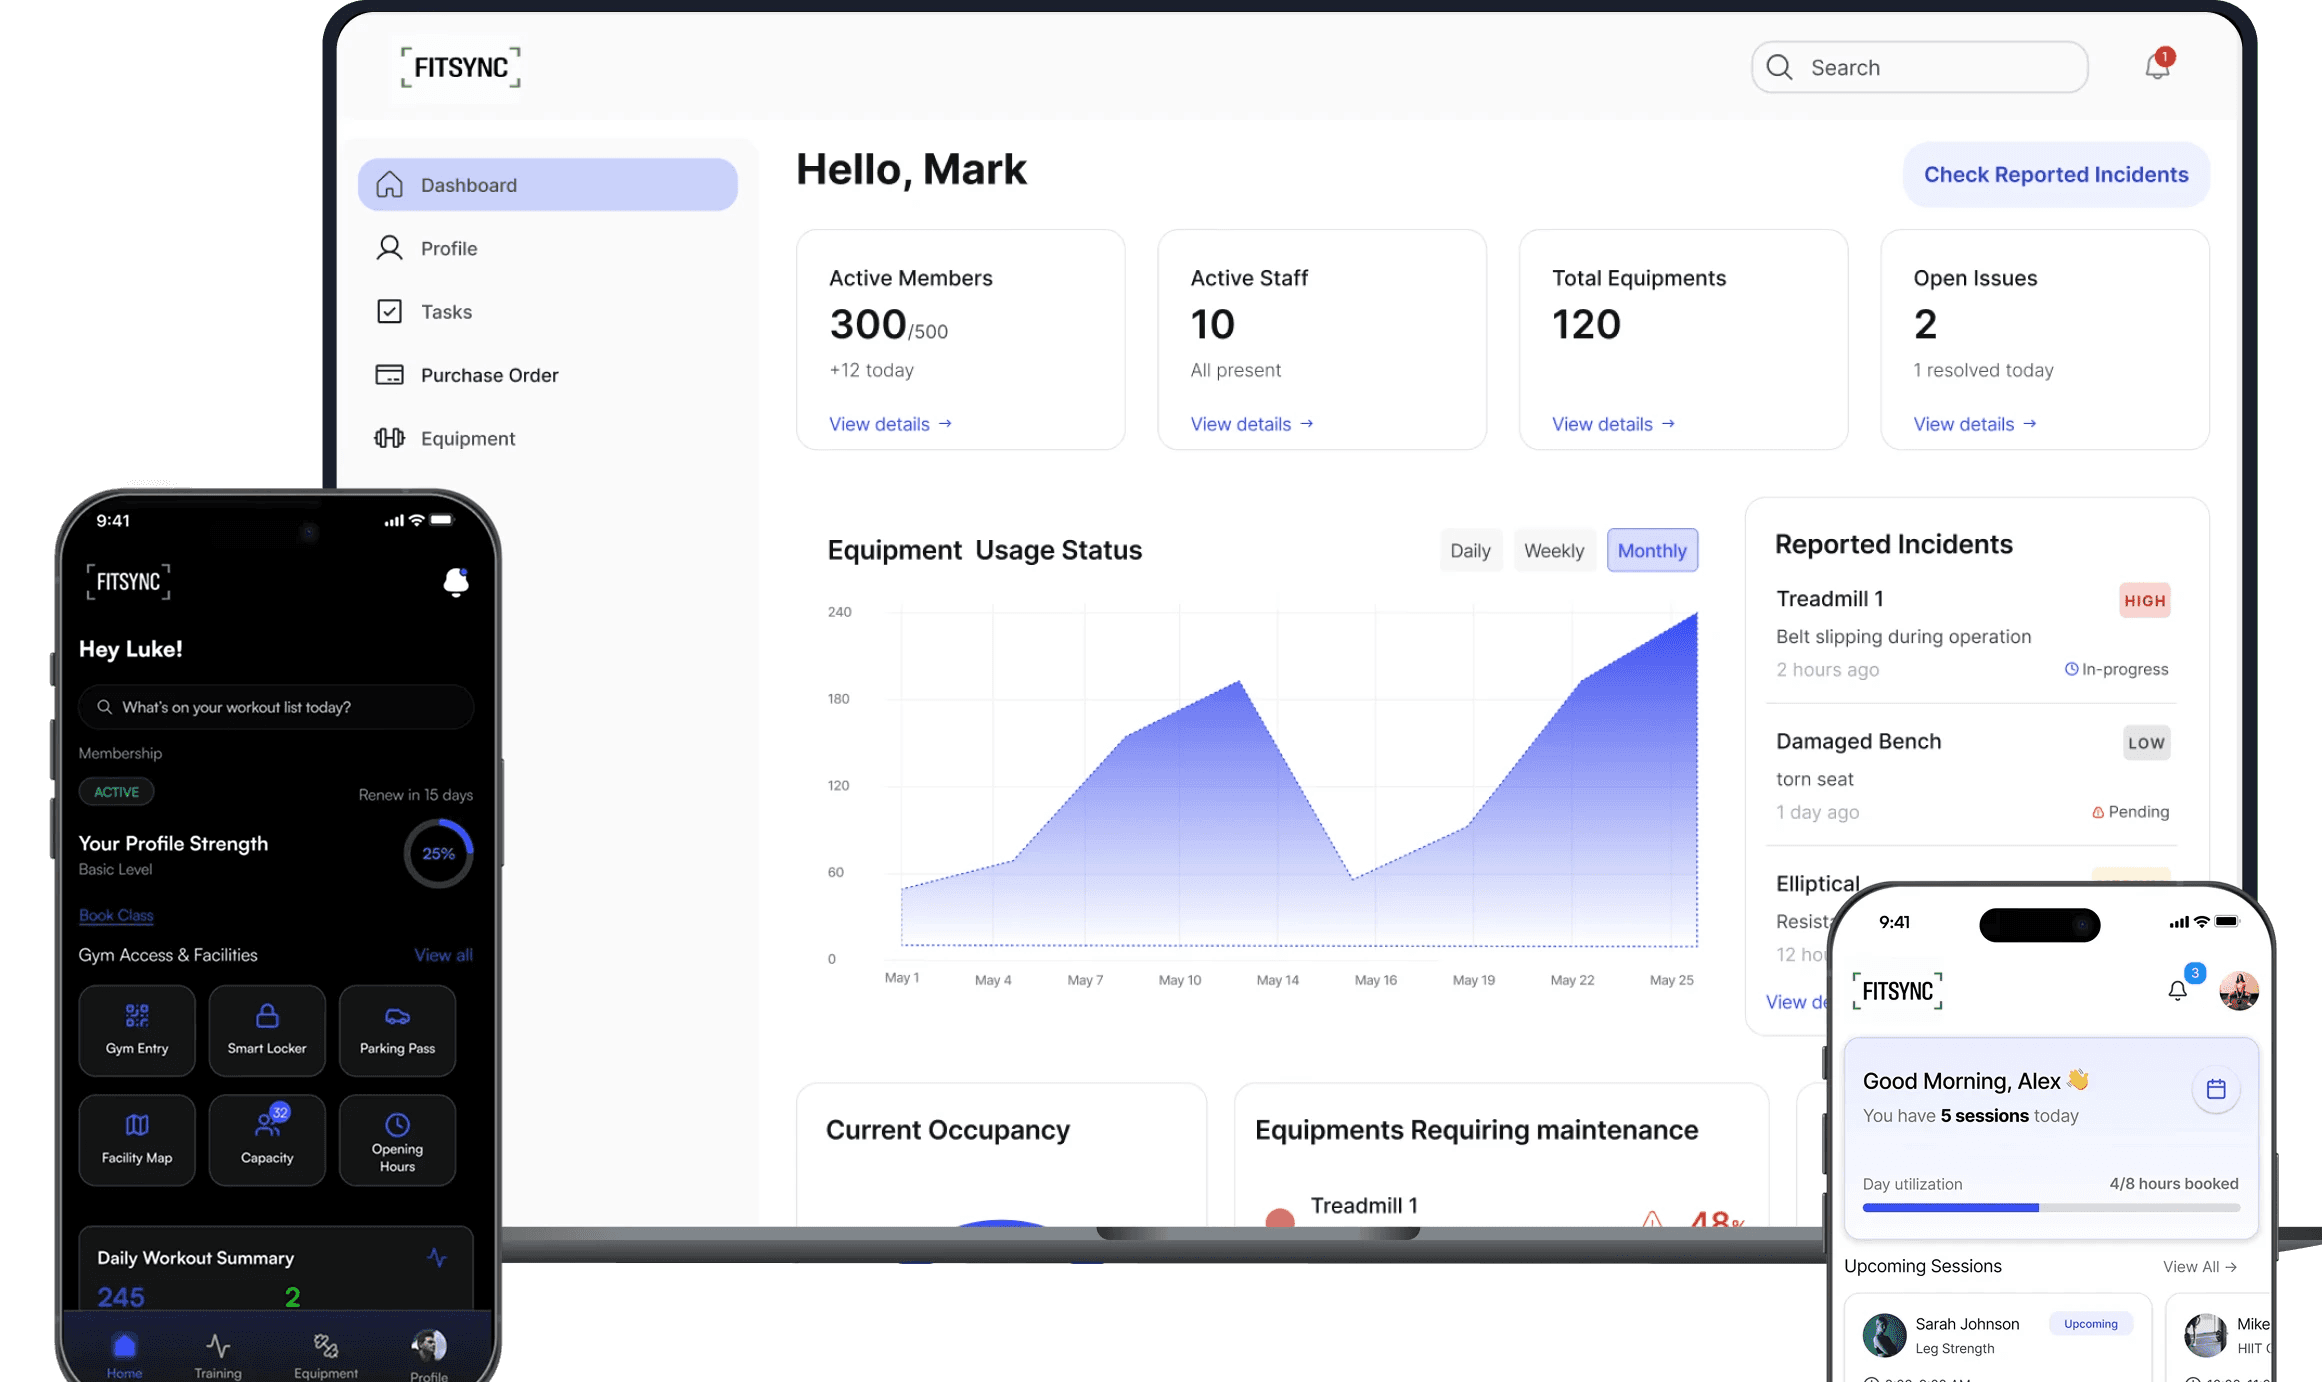Open the Equipment dumbbell icon in mobile nav
This screenshot has width=2322, height=1382.
pyautogui.click(x=325, y=1348)
